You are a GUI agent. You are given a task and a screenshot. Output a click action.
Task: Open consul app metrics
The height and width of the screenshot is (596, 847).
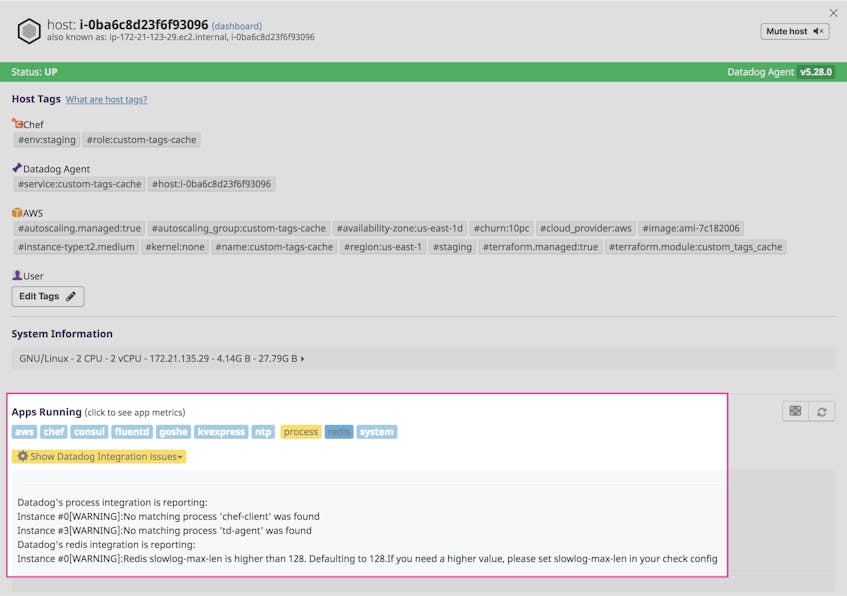89,432
